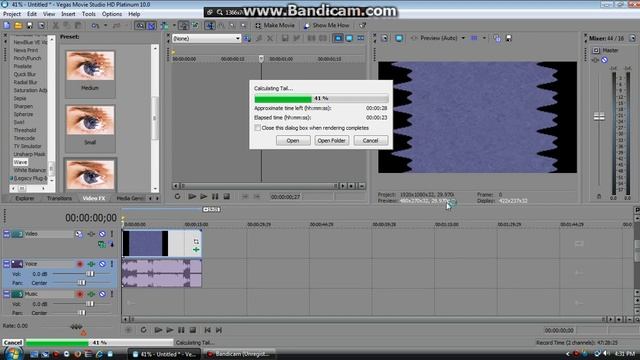Open the Insert menu
The image size is (640, 360).
click(x=68, y=14)
